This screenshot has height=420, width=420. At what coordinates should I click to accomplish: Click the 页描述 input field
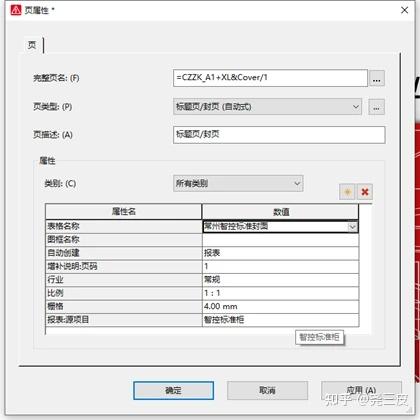point(279,135)
